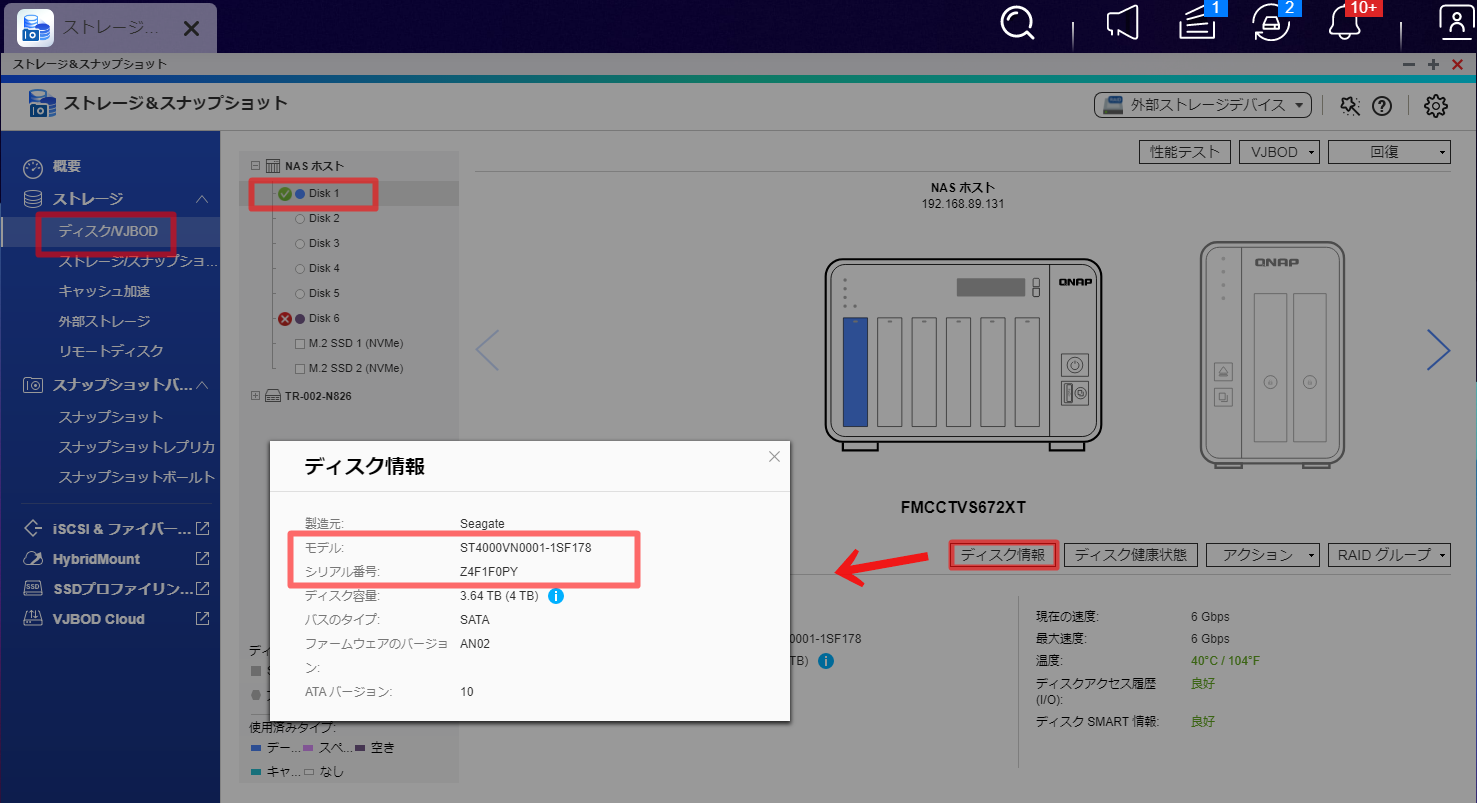The height and width of the screenshot is (803, 1477).
Task: Select キャッシュ加速 in sidebar
Action: [104, 291]
